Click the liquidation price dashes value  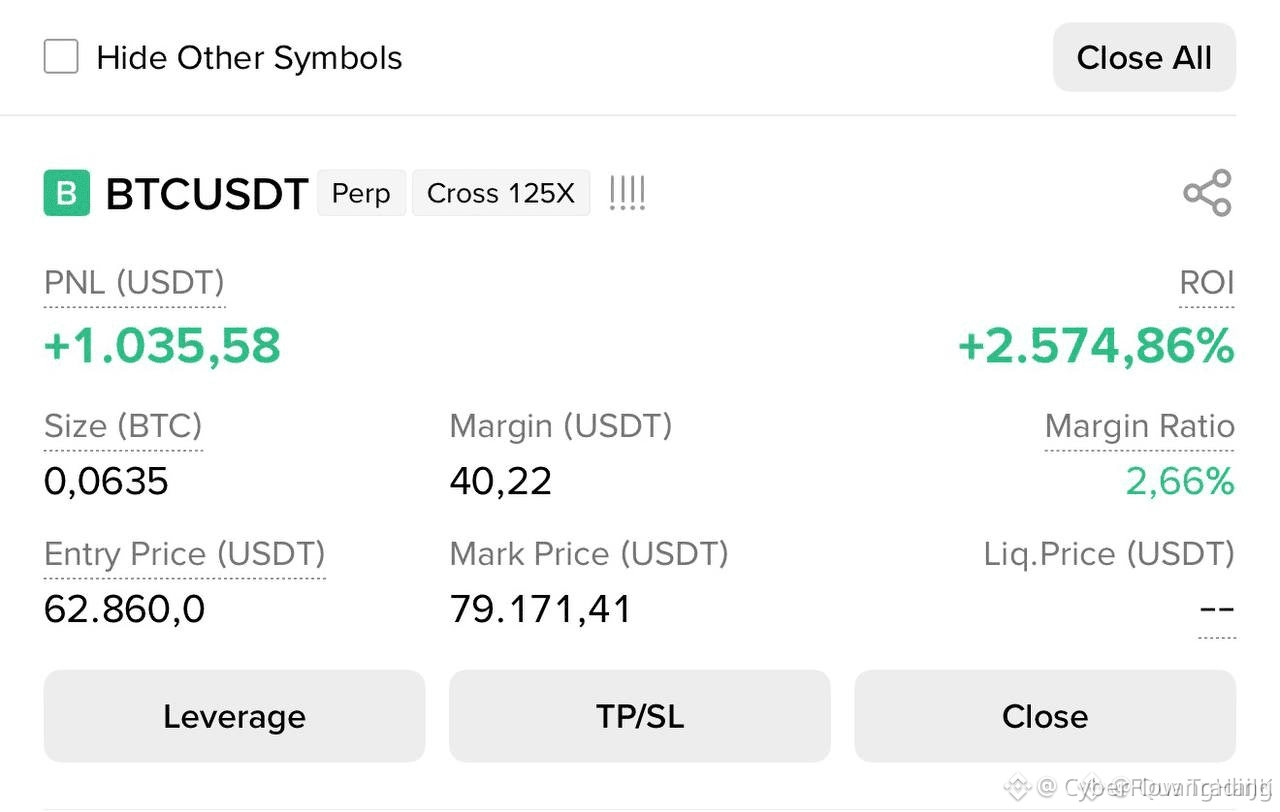(x=1216, y=609)
